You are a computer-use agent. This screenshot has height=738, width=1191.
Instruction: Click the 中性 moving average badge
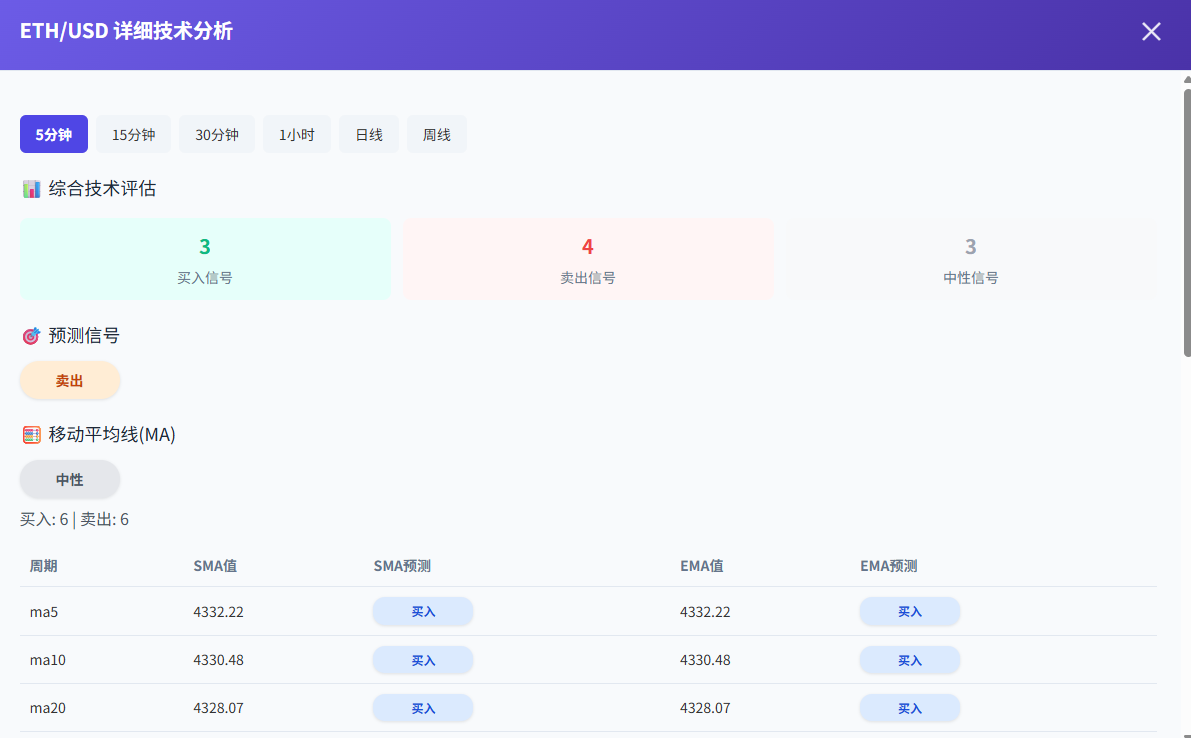pos(70,480)
